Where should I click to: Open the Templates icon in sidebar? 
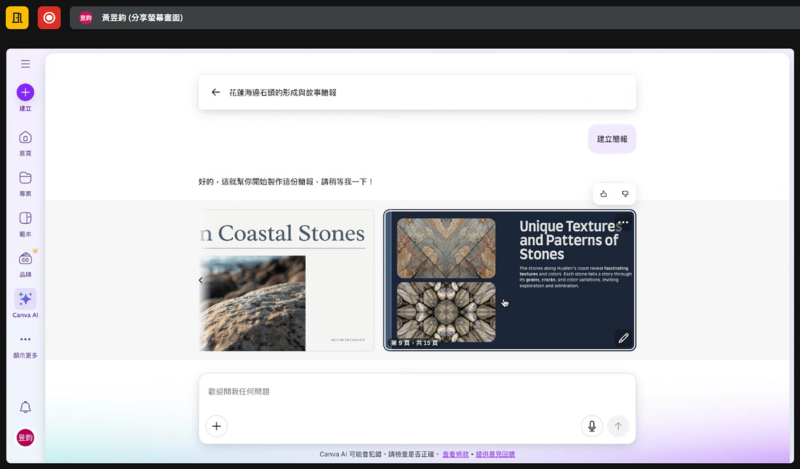pos(25,218)
